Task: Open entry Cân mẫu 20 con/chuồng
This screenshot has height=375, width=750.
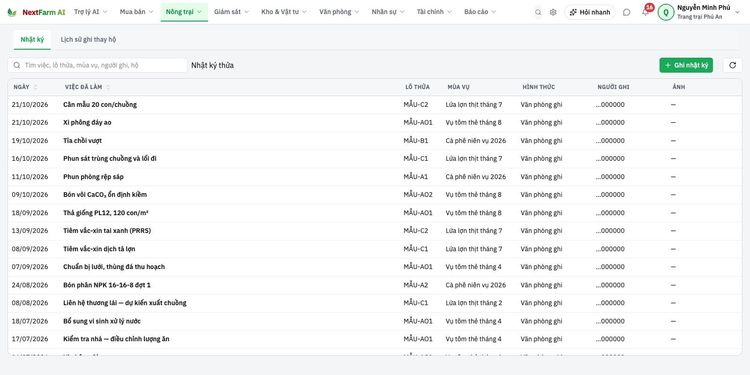Action: point(99,104)
